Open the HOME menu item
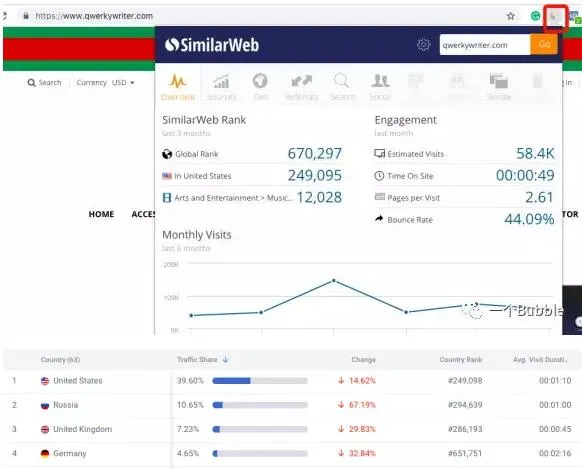582x469 pixels. (101, 214)
